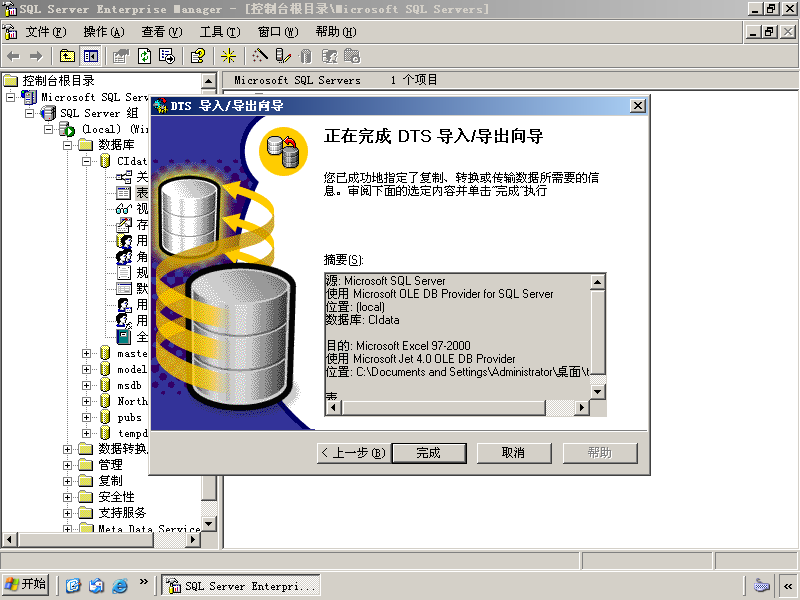Click summary box scroll down arrow

(x=597, y=392)
